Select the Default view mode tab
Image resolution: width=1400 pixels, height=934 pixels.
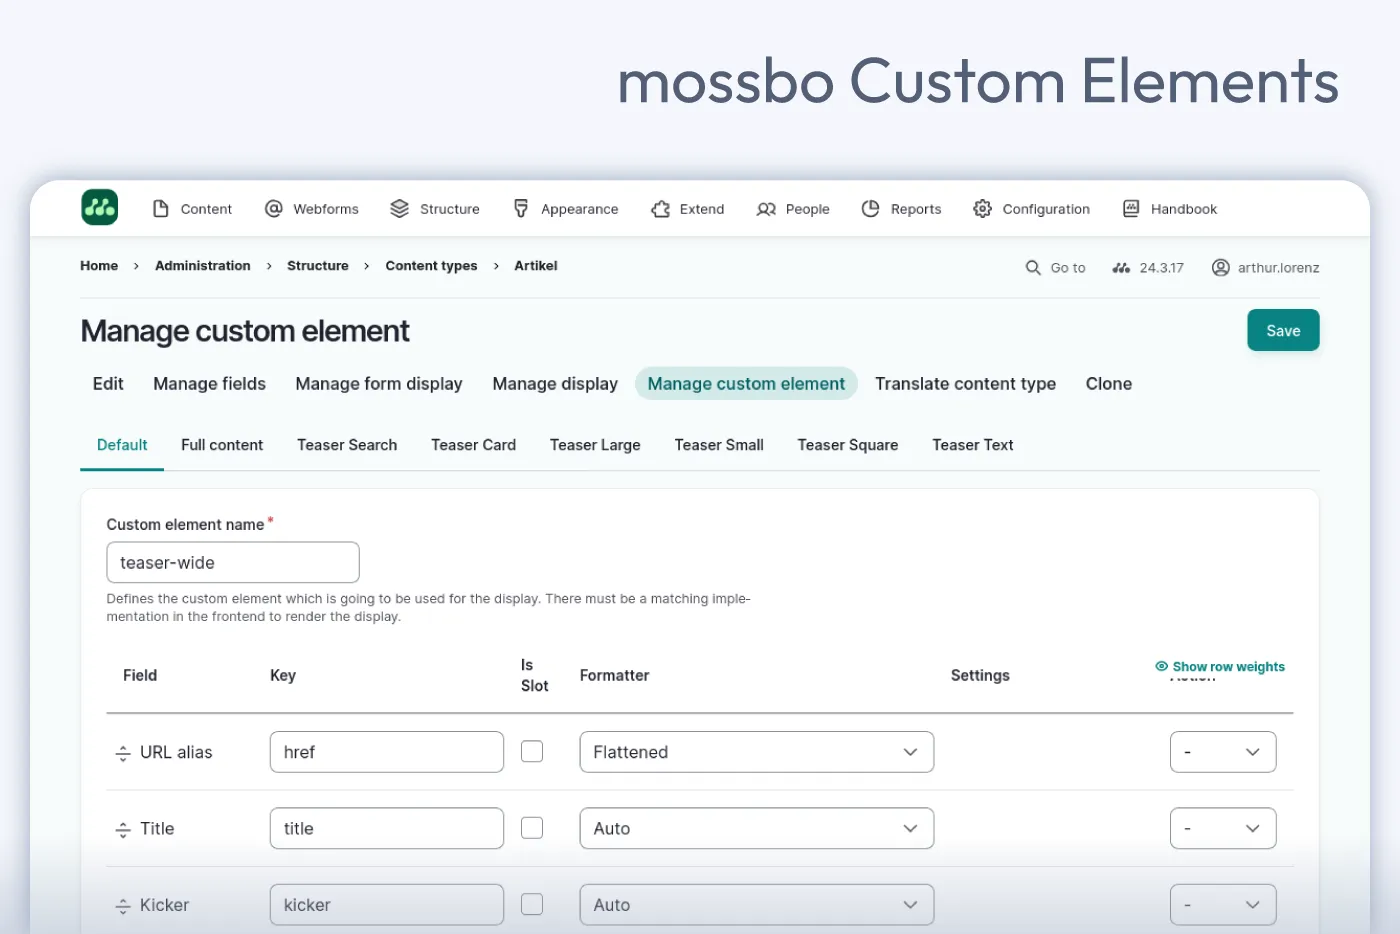122,445
